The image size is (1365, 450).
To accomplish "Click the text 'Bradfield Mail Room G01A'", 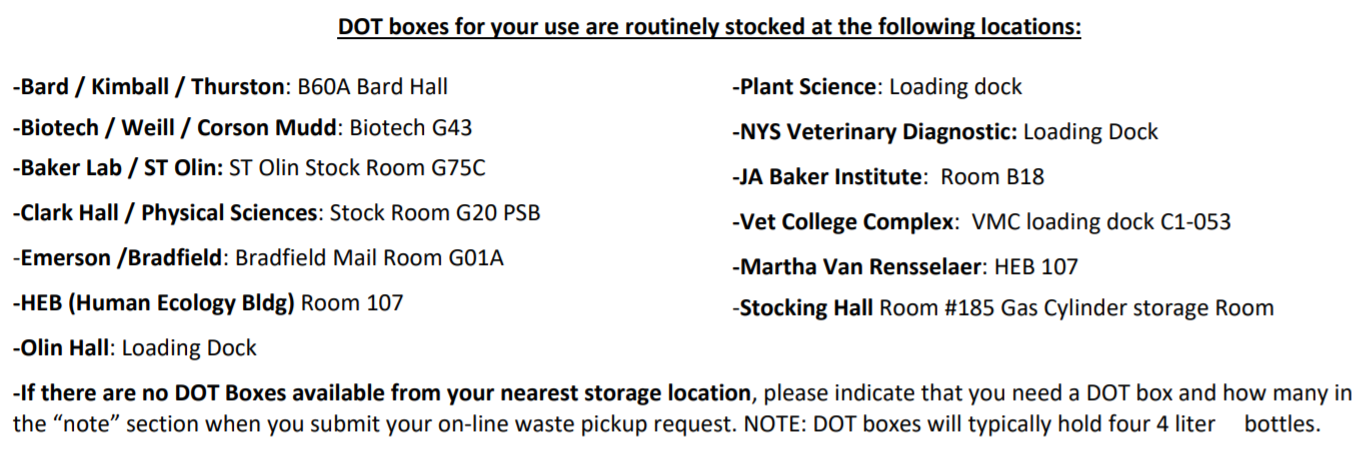I will (370, 258).
